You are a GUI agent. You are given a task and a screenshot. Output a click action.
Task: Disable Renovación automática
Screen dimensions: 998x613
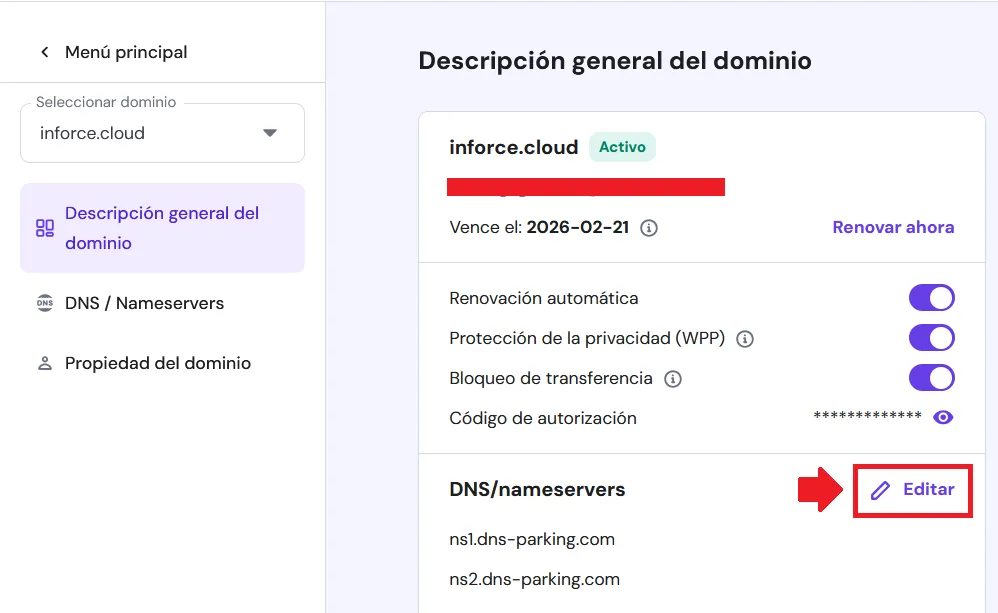931,297
